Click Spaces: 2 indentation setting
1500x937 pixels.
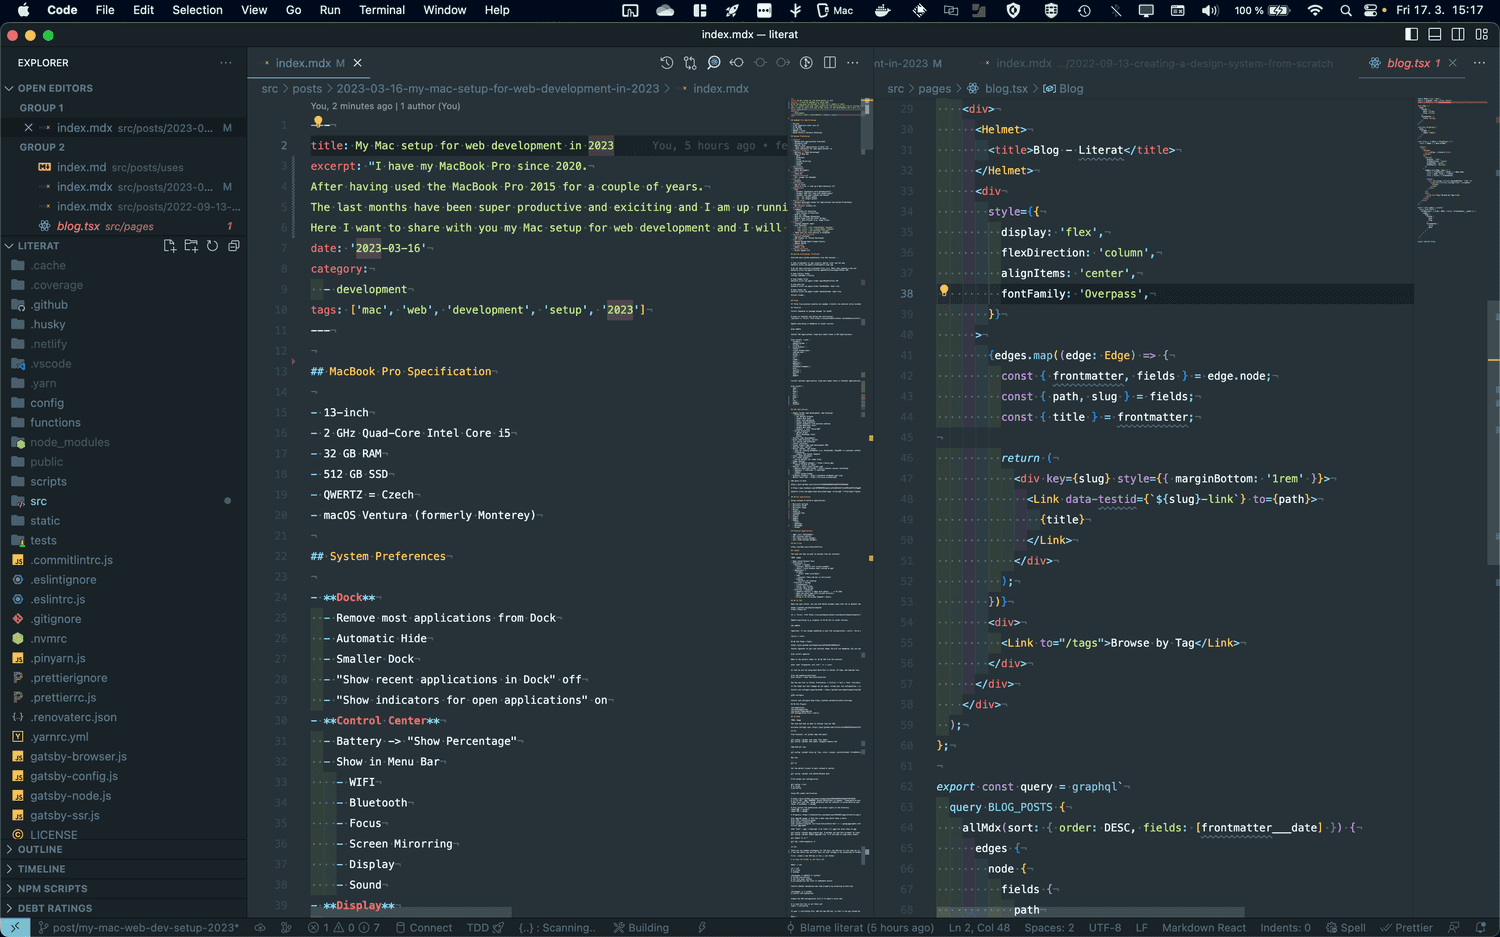click(x=1049, y=928)
